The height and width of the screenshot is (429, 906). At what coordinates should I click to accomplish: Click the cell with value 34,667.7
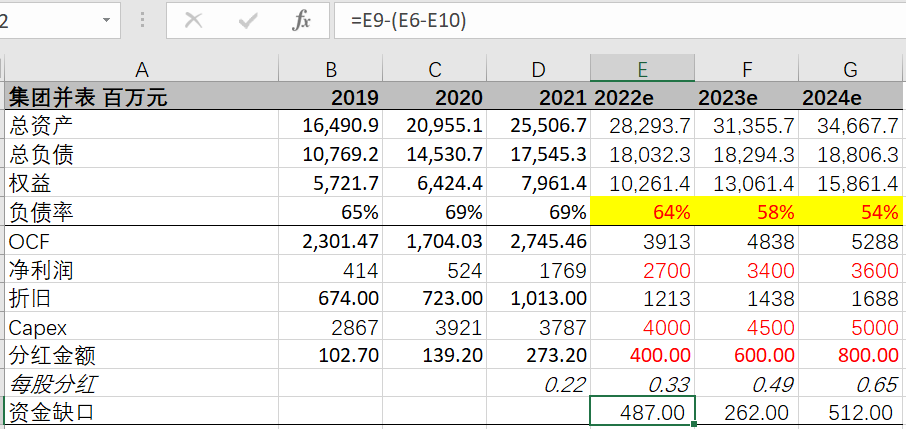[851, 125]
